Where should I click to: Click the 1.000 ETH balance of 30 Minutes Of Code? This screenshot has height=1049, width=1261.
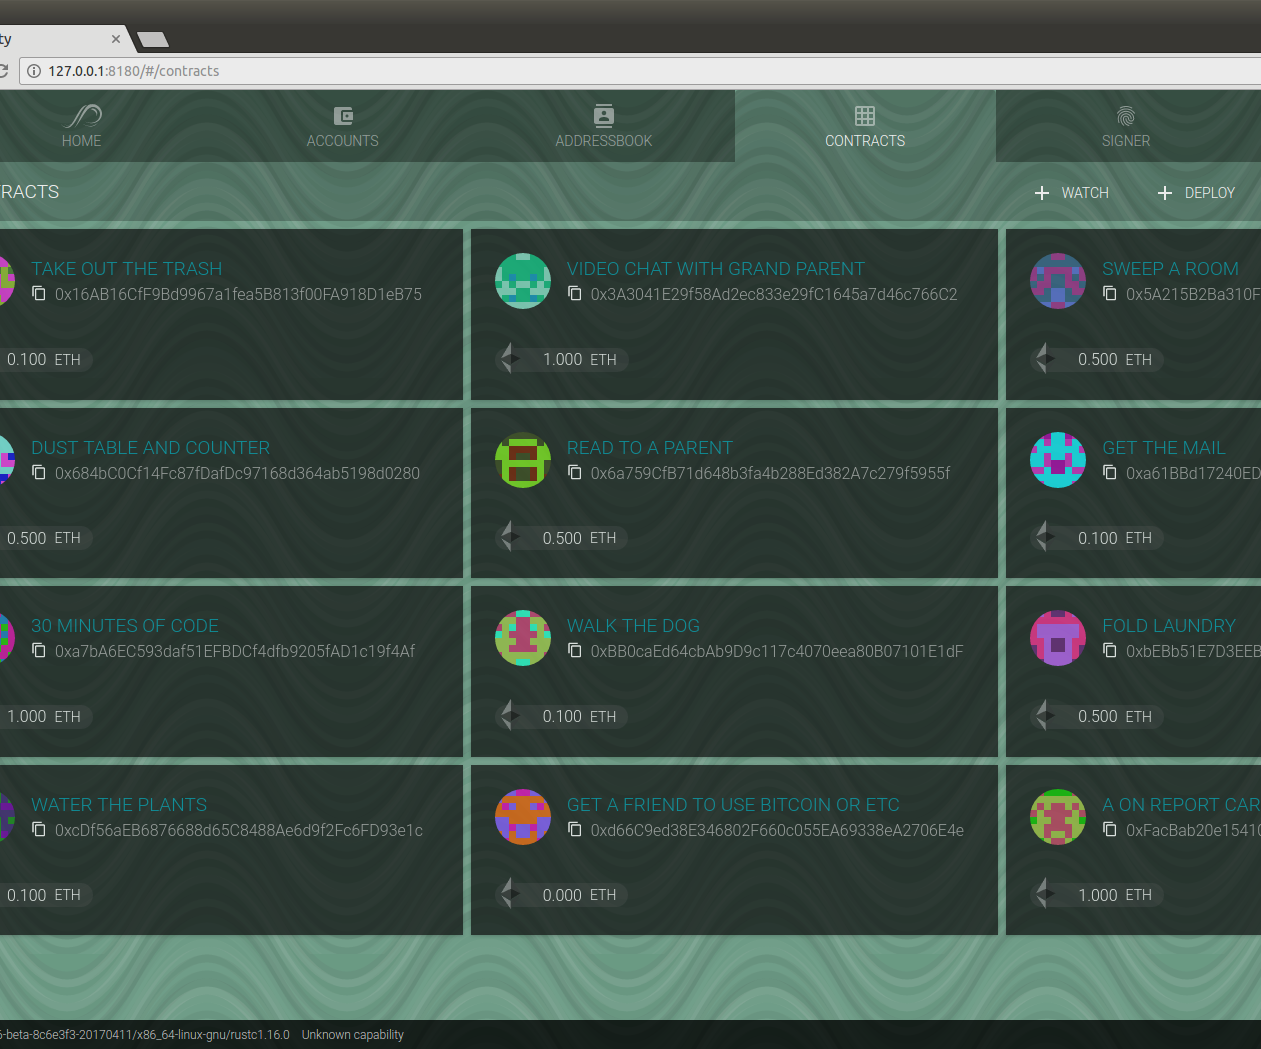point(44,716)
